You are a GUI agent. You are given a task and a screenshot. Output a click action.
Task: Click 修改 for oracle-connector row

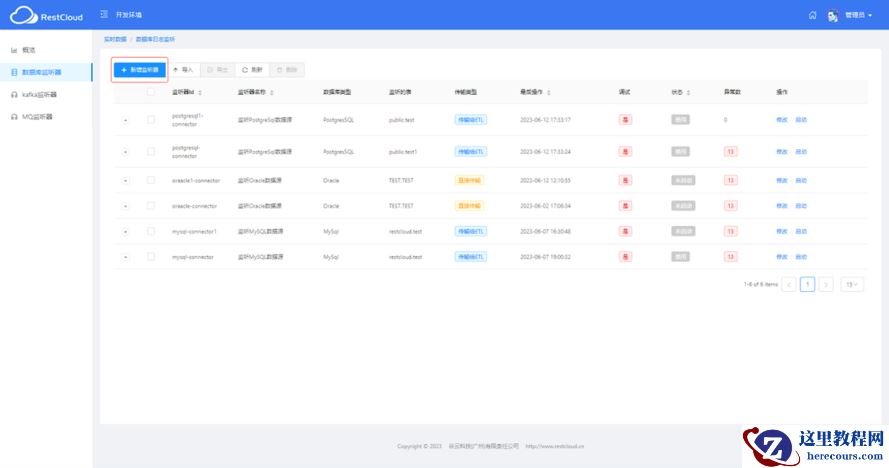point(782,205)
